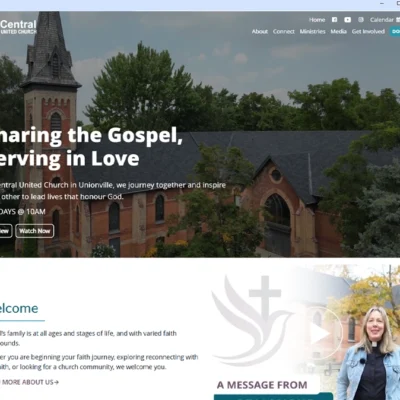Minimize the browser window

(x=382, y=3)
